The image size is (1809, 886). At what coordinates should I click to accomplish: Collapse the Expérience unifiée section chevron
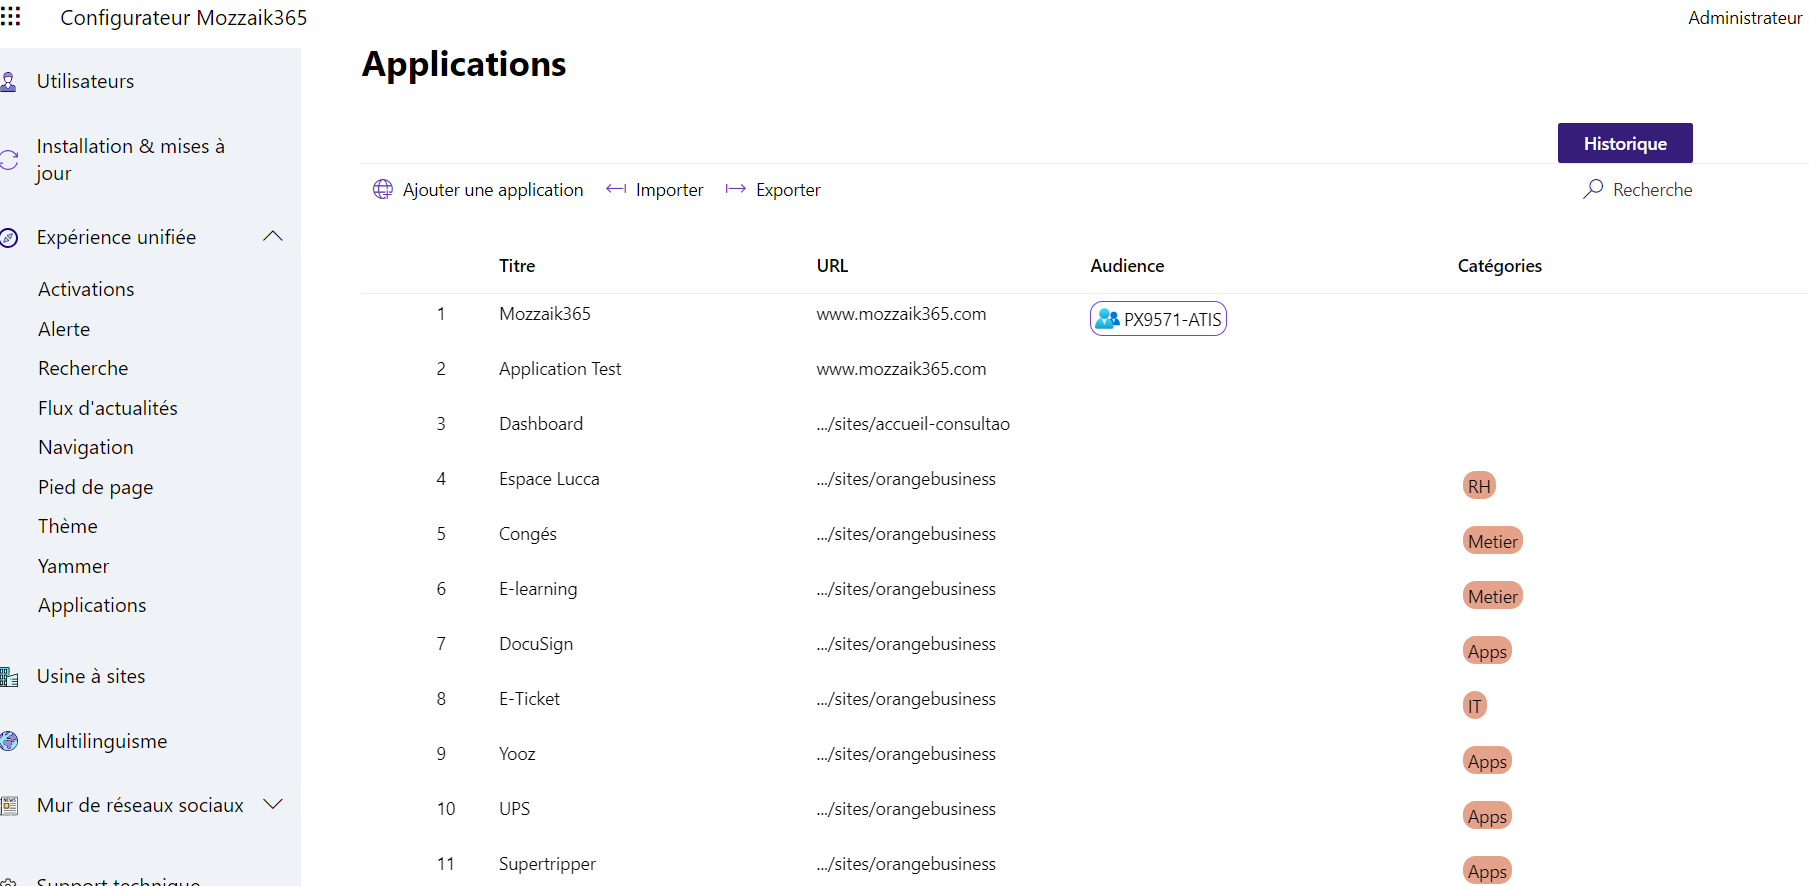(273, 236)
